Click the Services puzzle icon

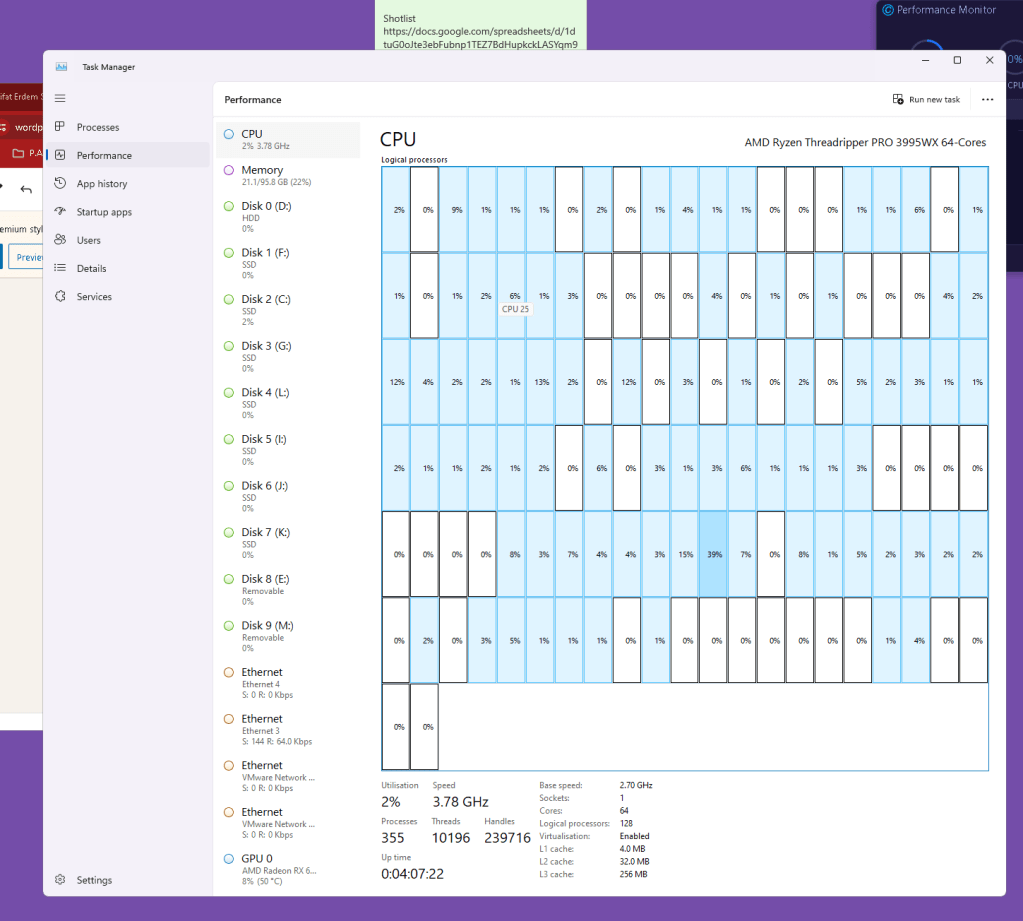pos(60,296)
